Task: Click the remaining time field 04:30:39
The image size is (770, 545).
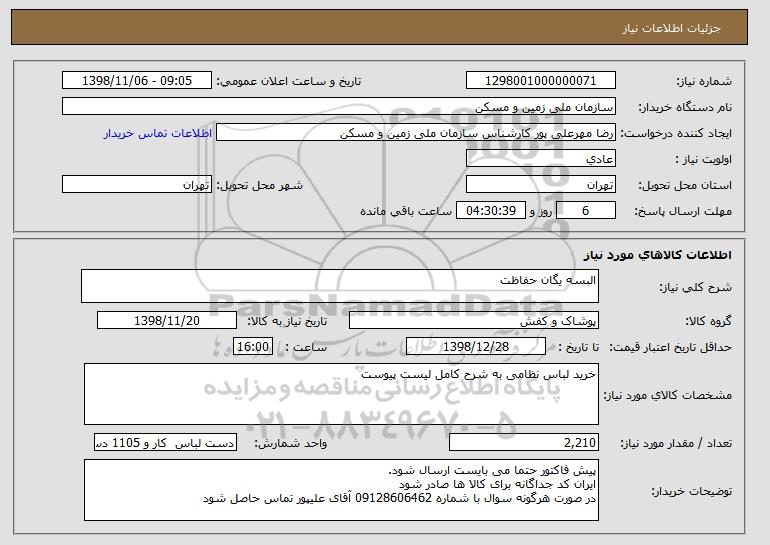Action: [491, 211]
